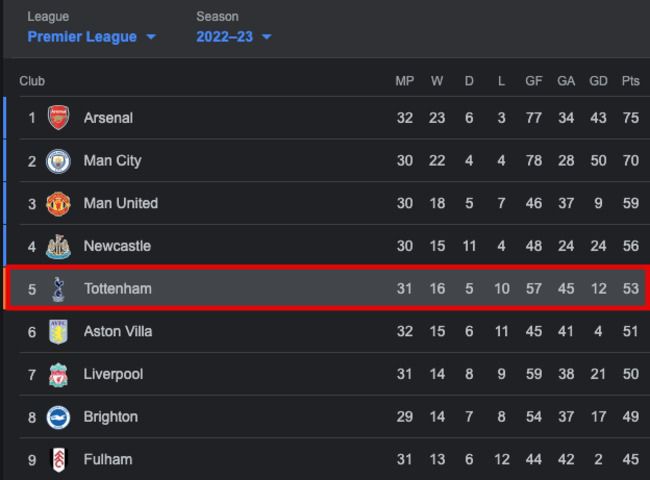This screenshot has width=650, height=480.
Task: Click the Club column header
Action: click(32, 81)
